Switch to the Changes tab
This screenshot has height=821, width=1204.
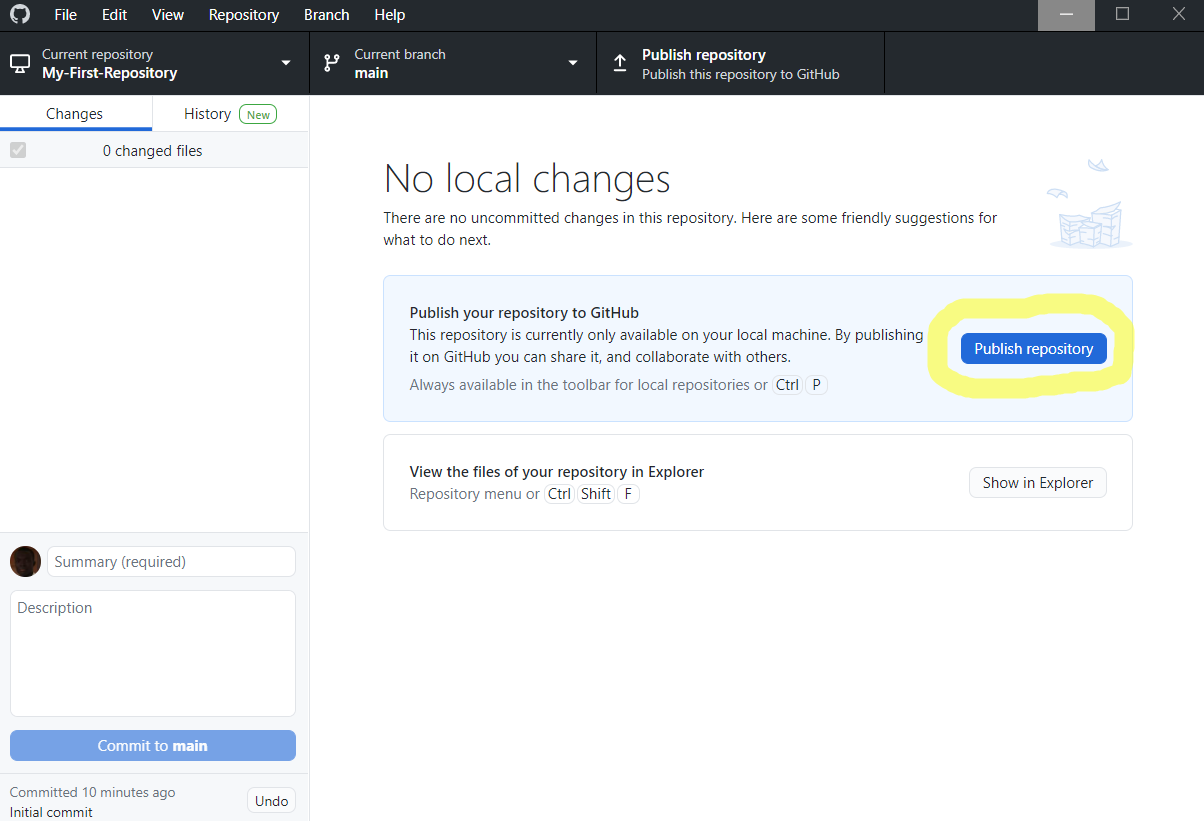pos(75,113)
